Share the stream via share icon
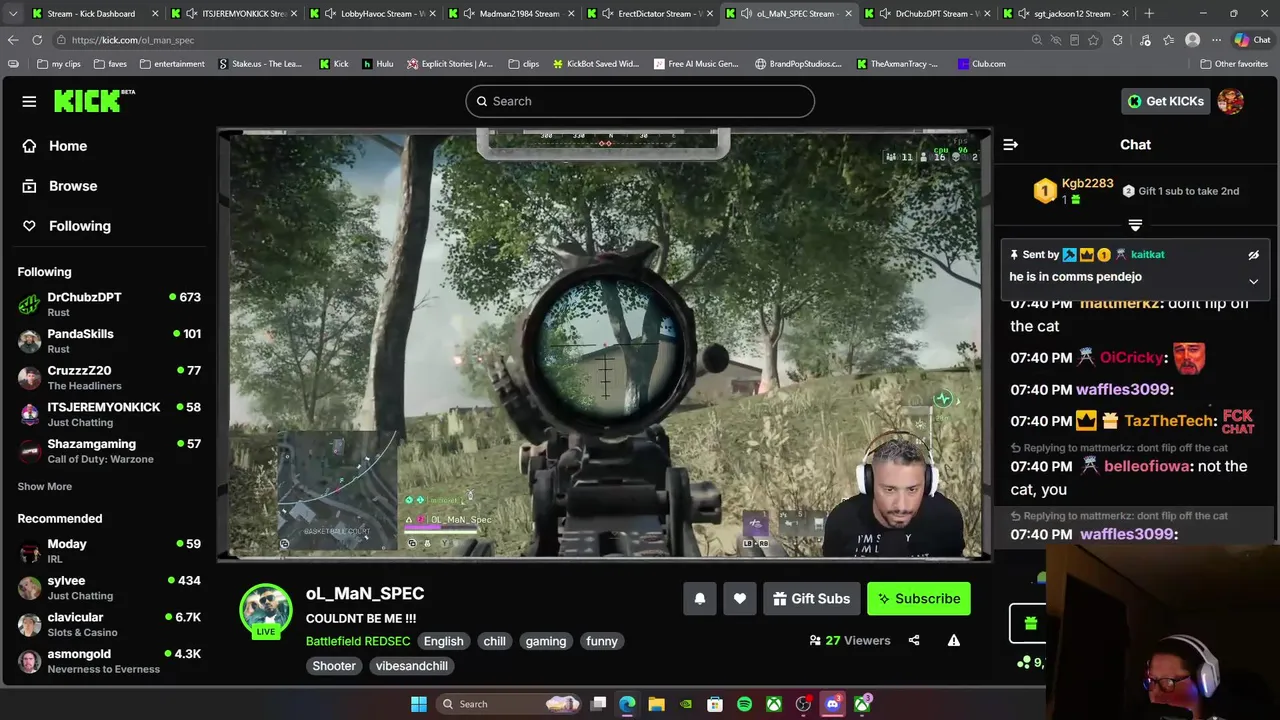The height and width of the screenshot is (720, 1280). pos(914,640)
